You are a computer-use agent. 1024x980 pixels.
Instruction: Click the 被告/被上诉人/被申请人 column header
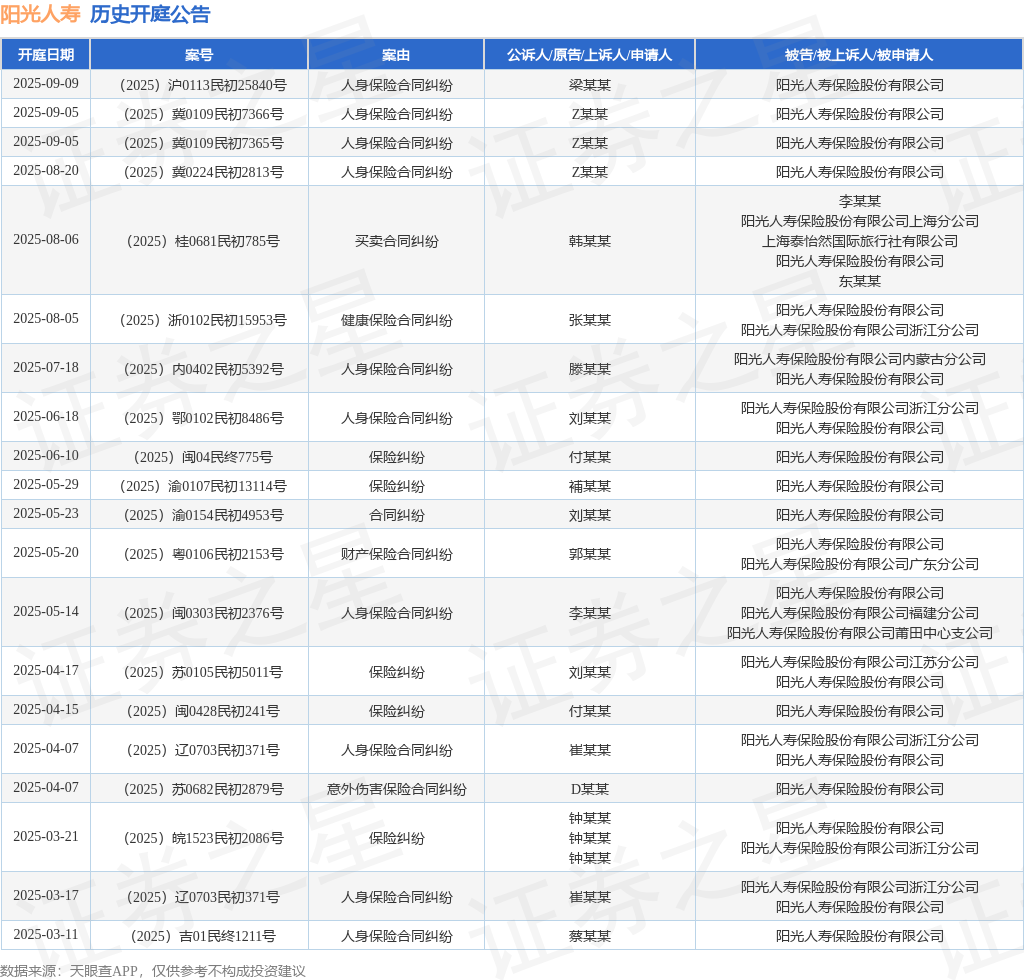[859, 55]
